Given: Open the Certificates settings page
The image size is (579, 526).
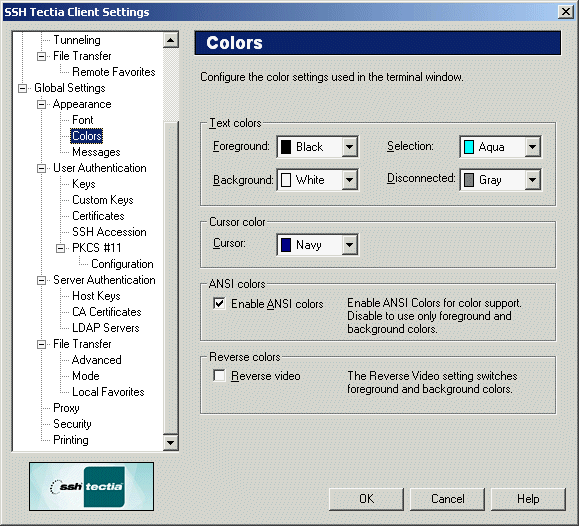Looking at the screenshot, I should (x=98, y=216).
